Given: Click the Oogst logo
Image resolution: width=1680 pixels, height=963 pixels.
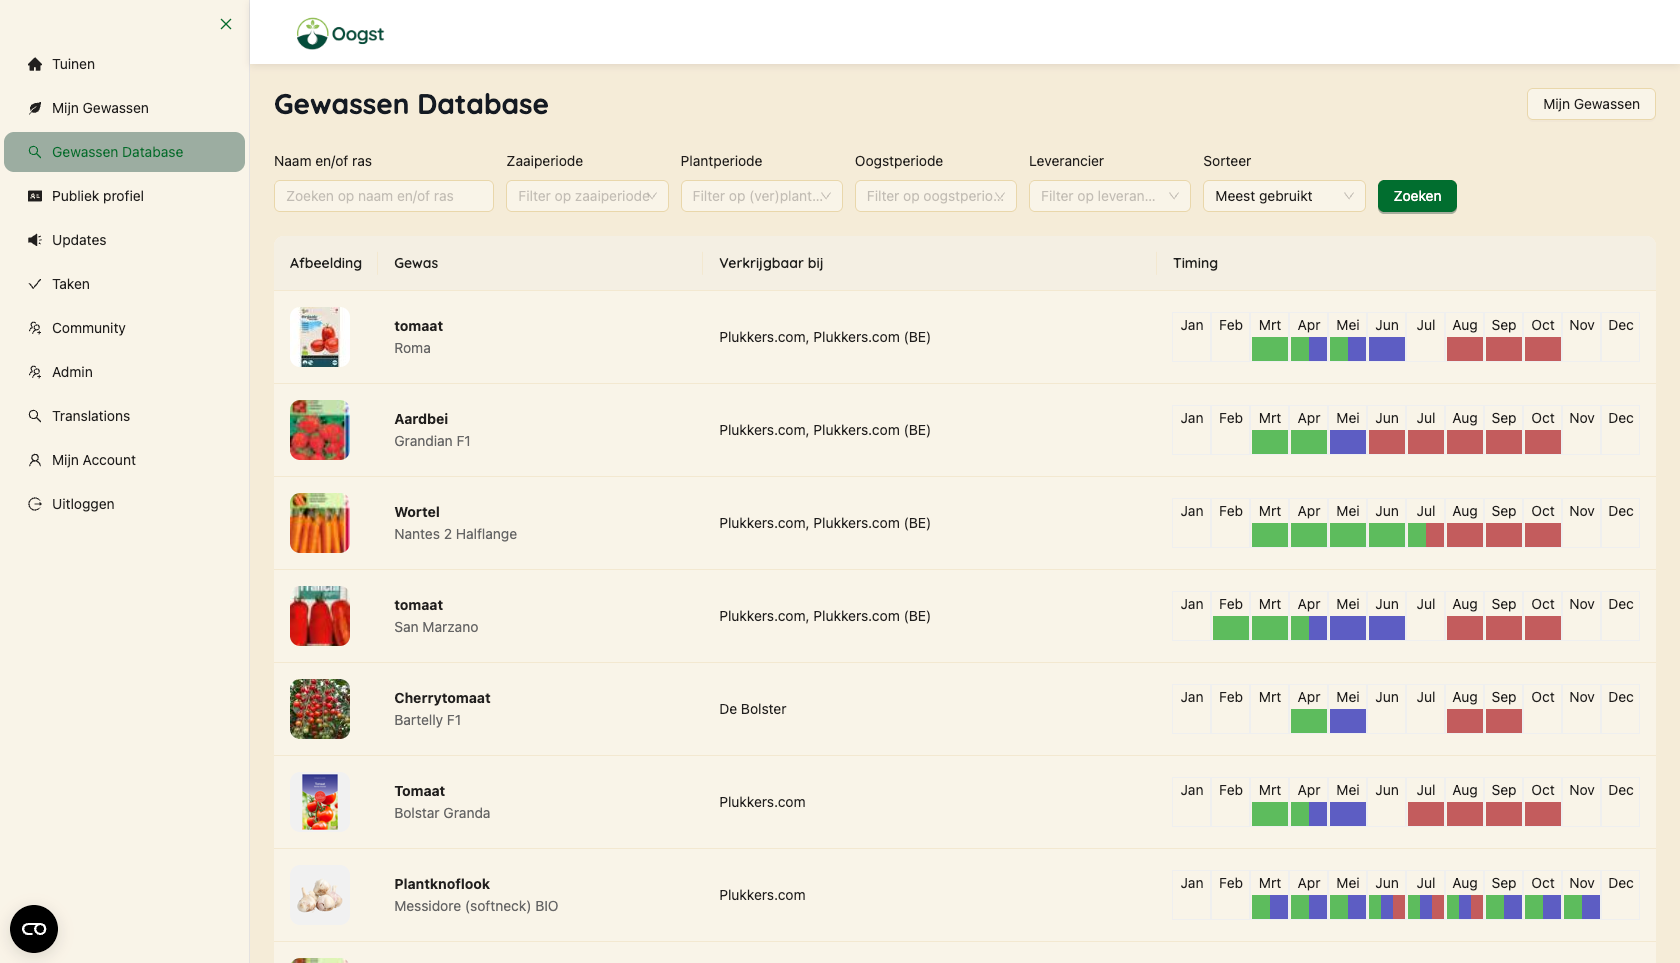Looking at the screenshot, I should click(x=340, y=34).
